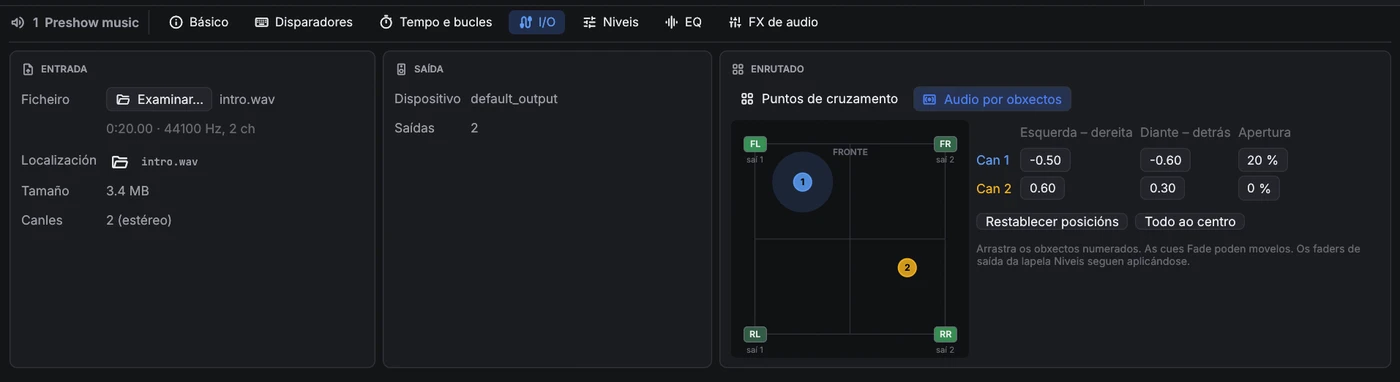Select Audio por obxectos routing mode
This screenshot has height=382, width=1400.
[x=992, y=99]
